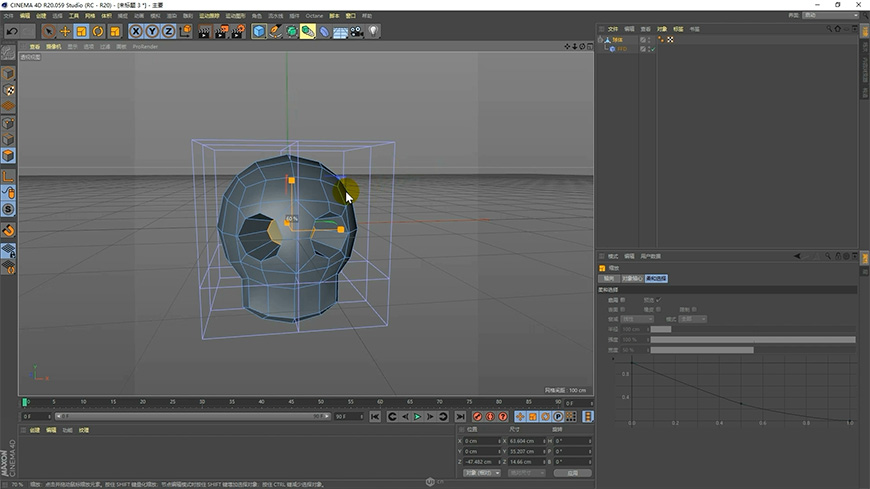Open the Octane menu
The image size is (870, 489).
click(314, 16)
